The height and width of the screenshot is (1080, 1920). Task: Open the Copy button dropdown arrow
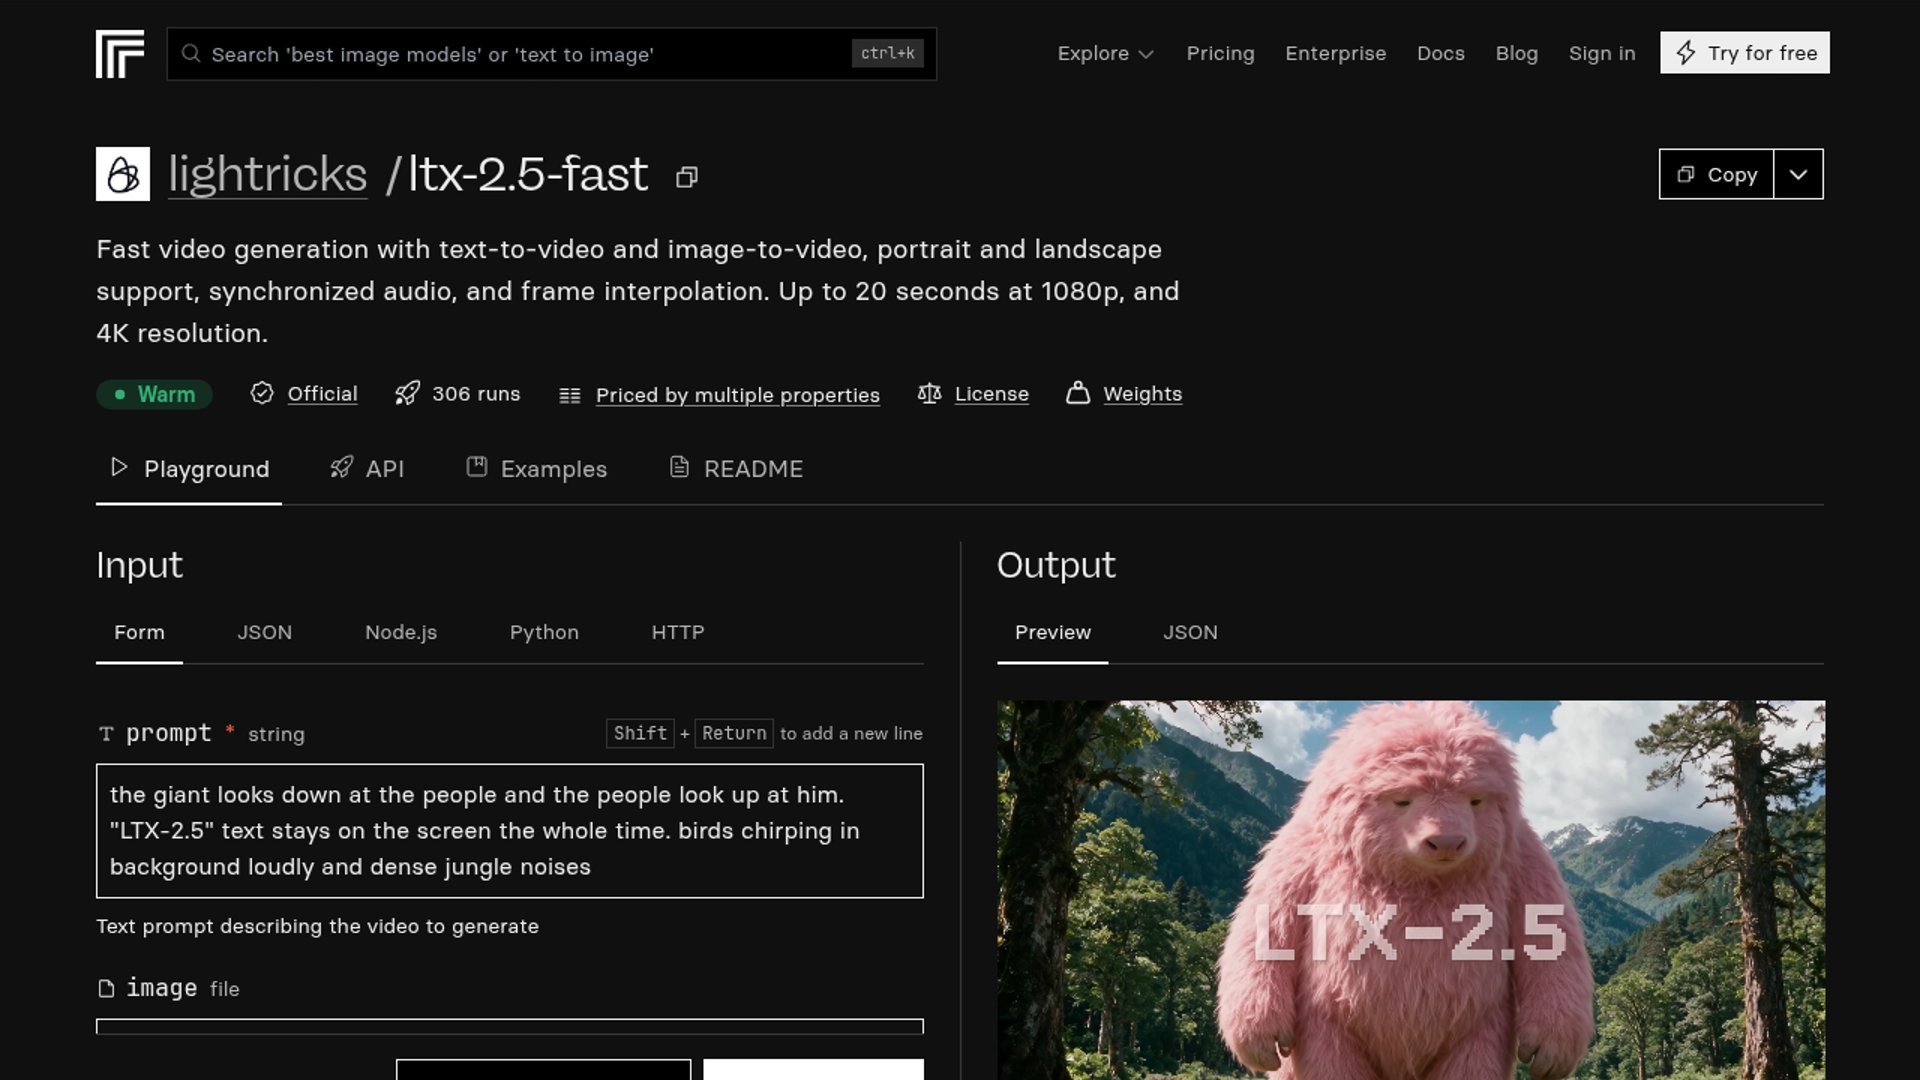click(x=1798, y=174)
